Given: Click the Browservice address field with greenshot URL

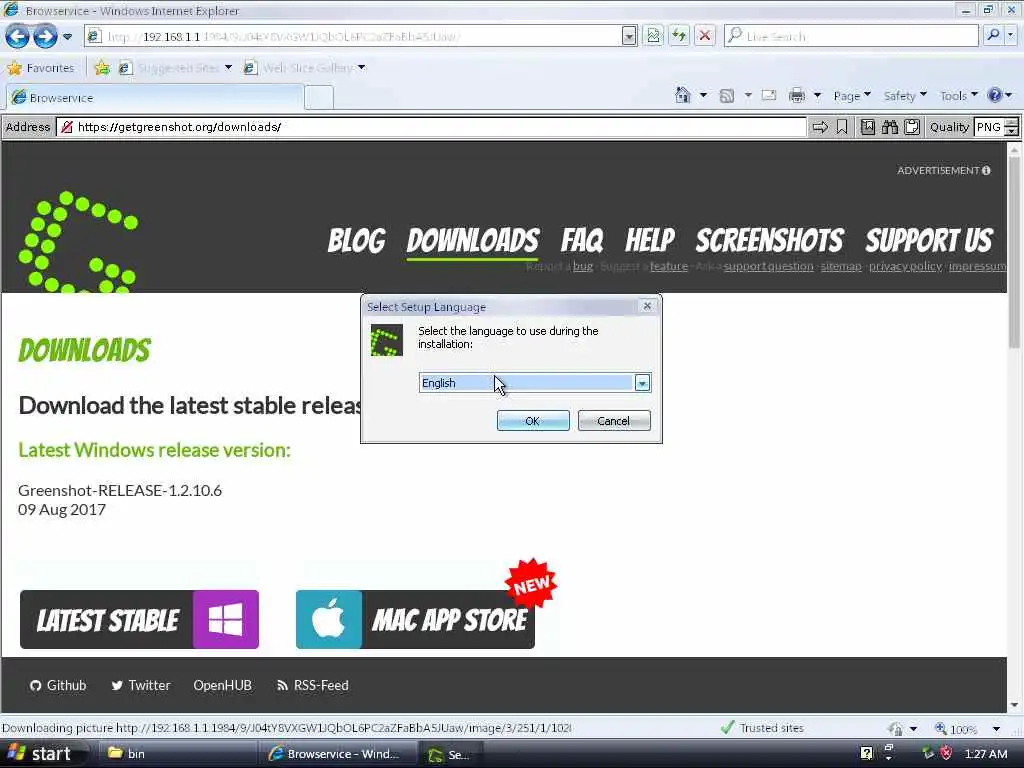Looking at the screenshot, I should point(432,127).
